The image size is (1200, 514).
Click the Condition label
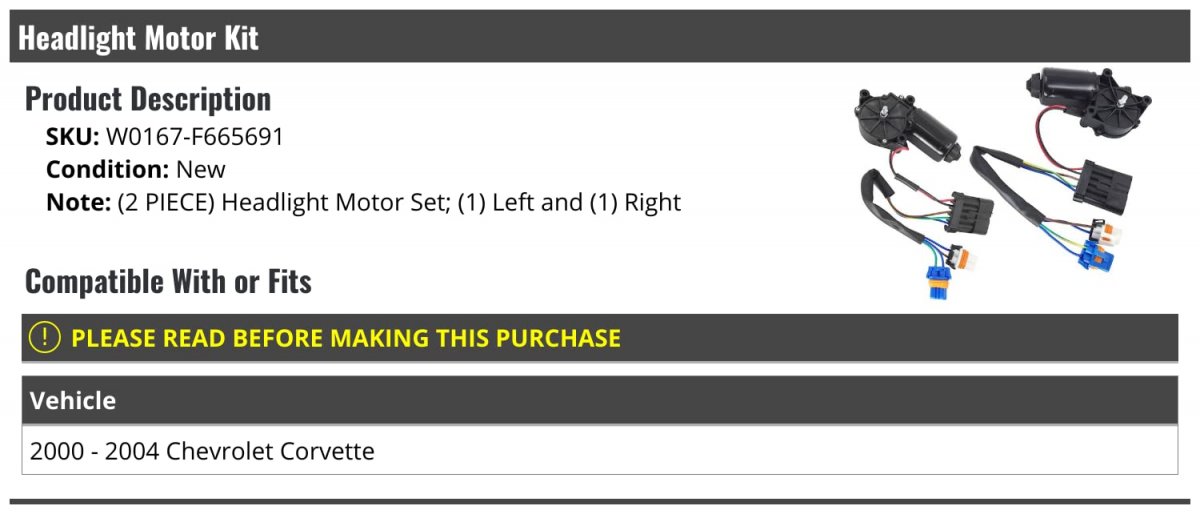[108, 169]
